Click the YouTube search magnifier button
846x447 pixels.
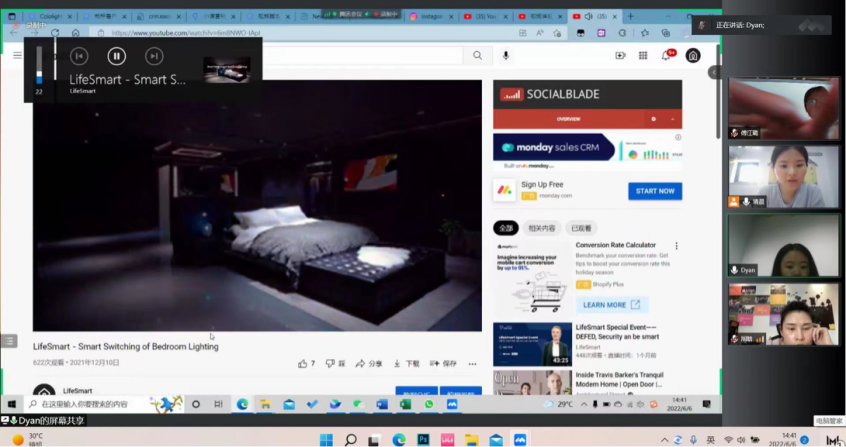click(x=478, y=56)
